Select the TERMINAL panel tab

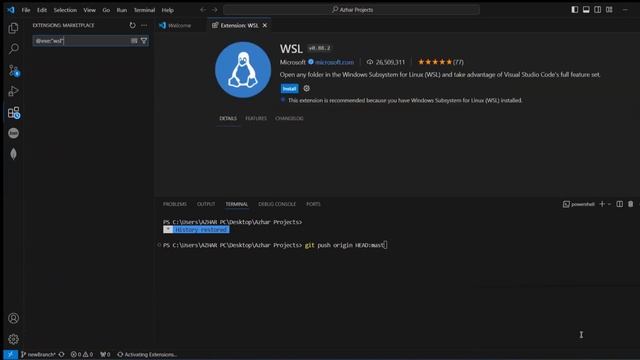tap(236, 204)
